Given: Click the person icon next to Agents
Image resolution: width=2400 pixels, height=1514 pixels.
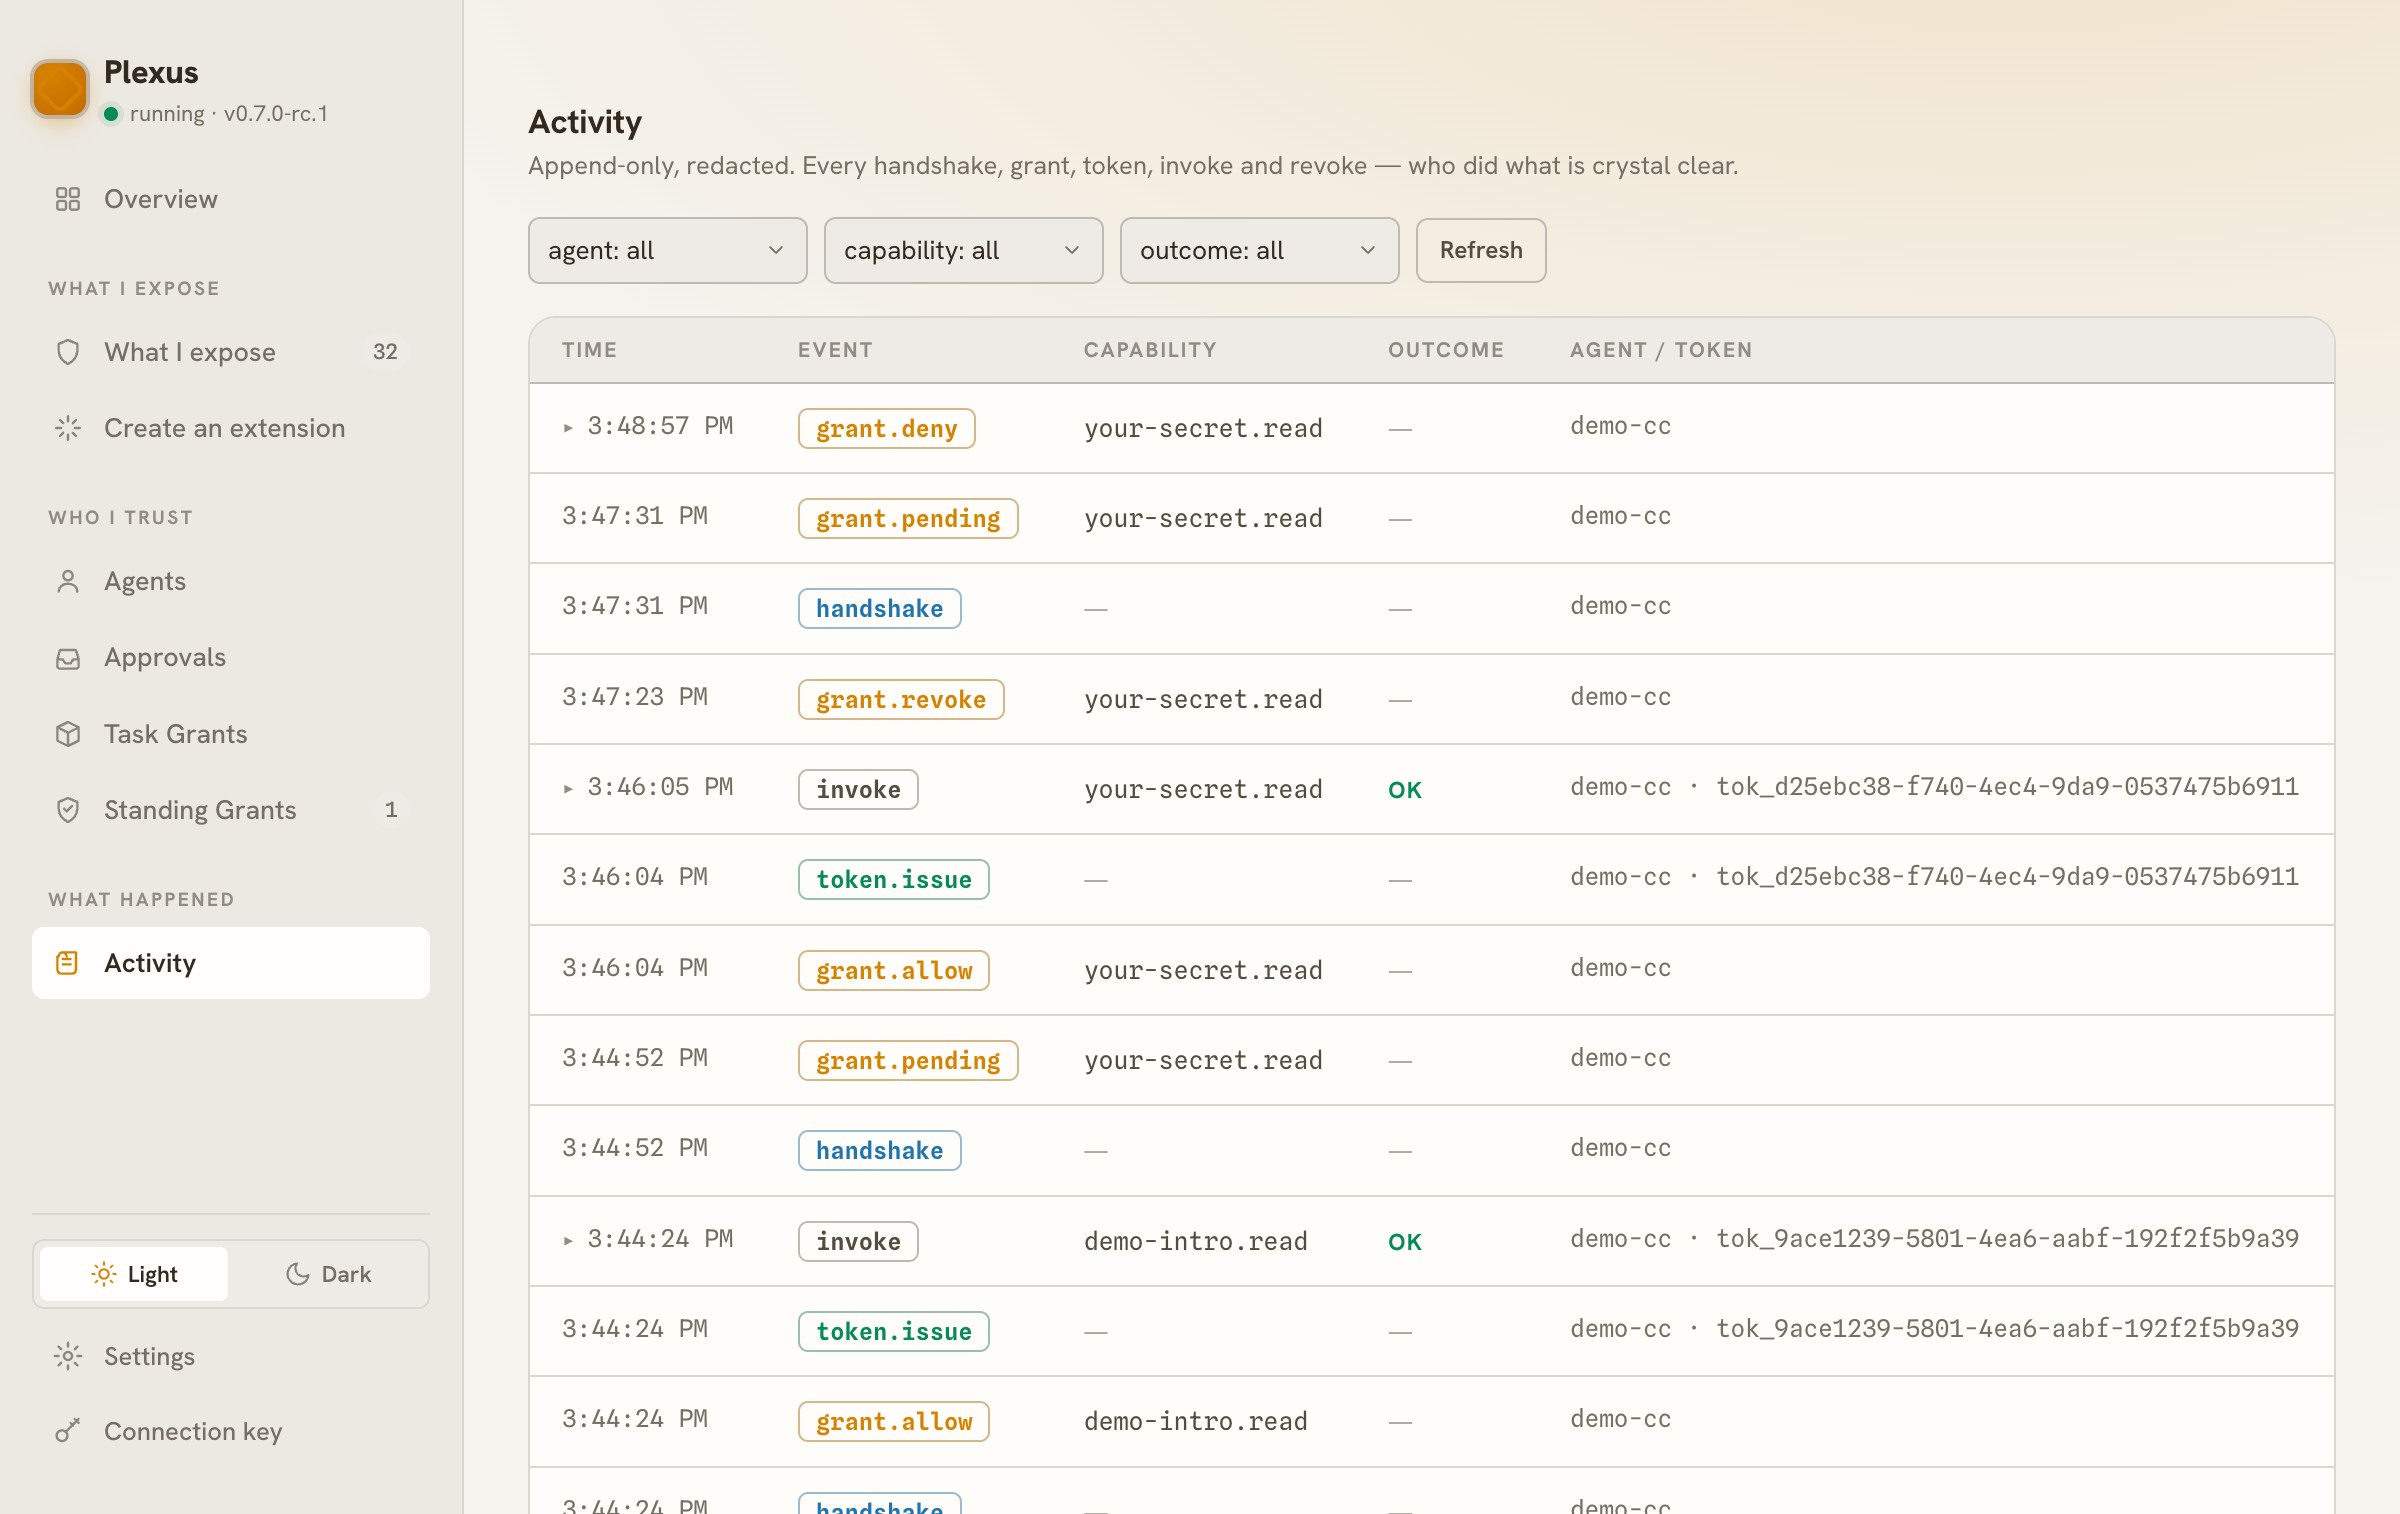Looking at the screenshot, I should pos(68,581).
